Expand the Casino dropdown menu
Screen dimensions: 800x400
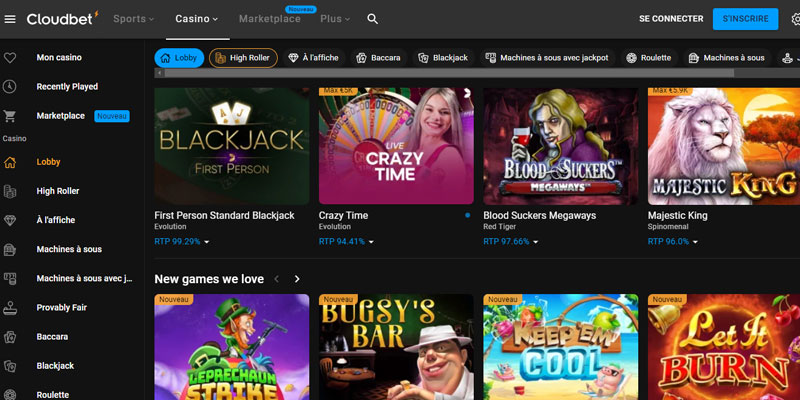196,19
